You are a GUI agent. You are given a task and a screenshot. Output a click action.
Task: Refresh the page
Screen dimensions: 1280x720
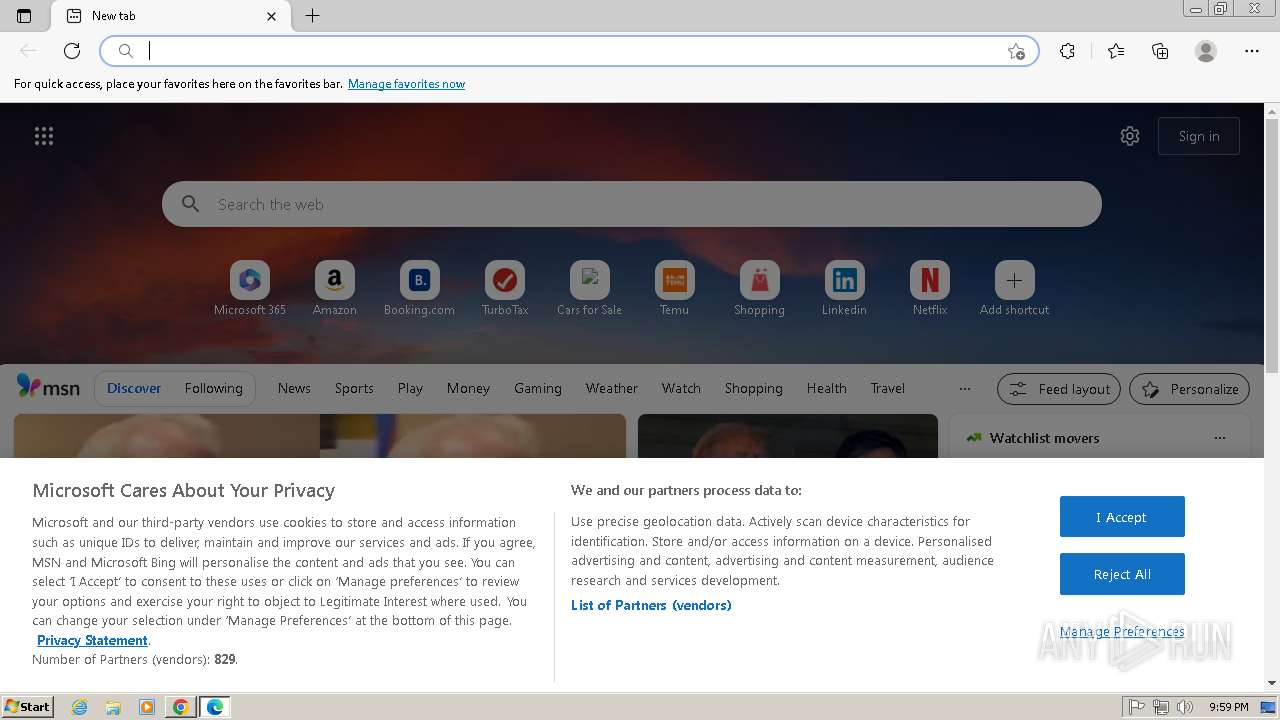tap(72, 51)
